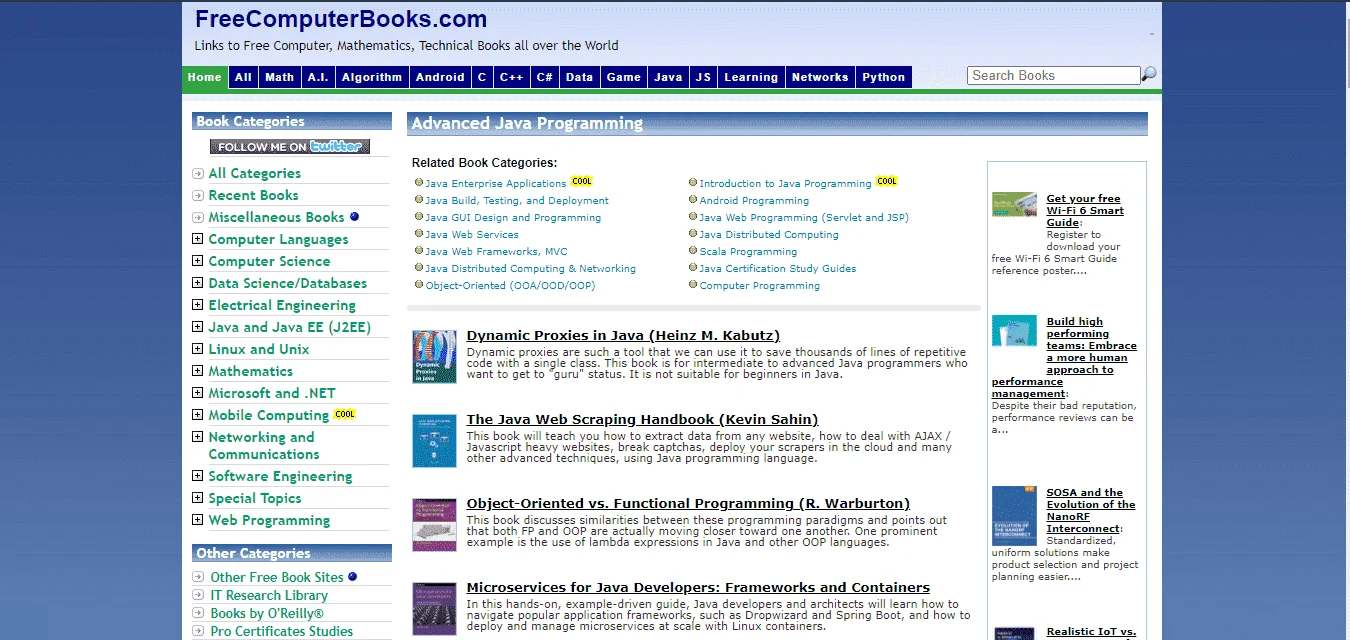Open Microservices for Java Developers cover
The width and height of the screenshot is (1350, 640).
tap(434, 609)
